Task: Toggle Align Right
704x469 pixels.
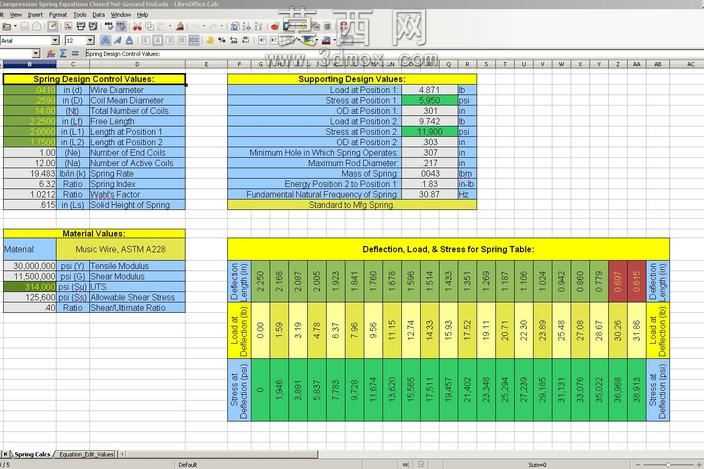Action: [170, 40]
